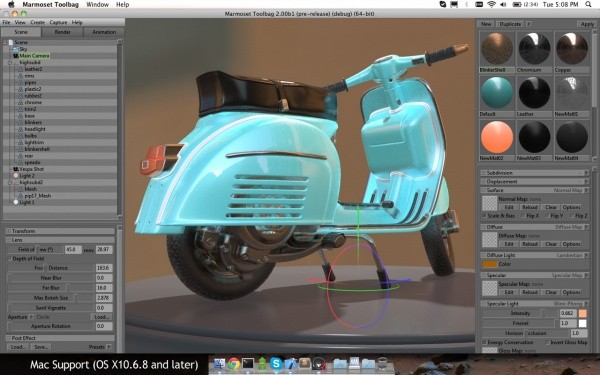Select the Leather material thumbnail
The width and height of the screenshot is (600, 375).
(534, 93)
